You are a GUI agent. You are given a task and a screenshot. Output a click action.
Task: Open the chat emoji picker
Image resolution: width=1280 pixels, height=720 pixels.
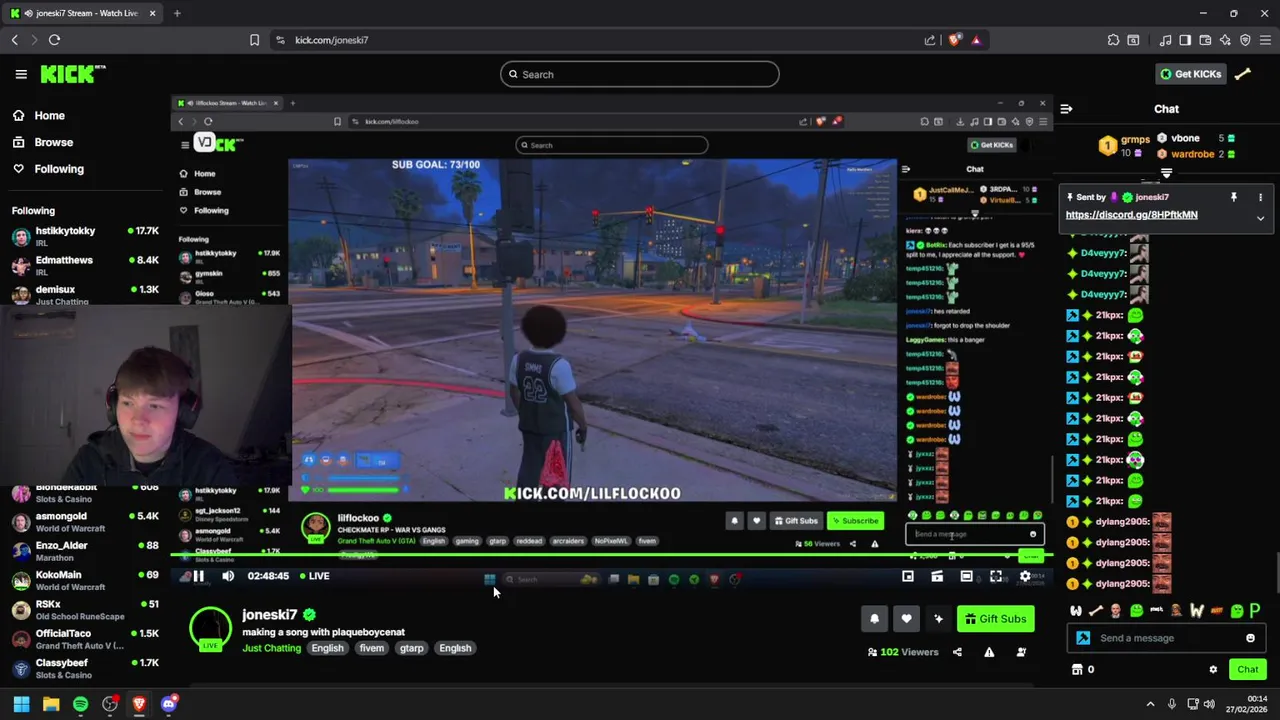1250,638
